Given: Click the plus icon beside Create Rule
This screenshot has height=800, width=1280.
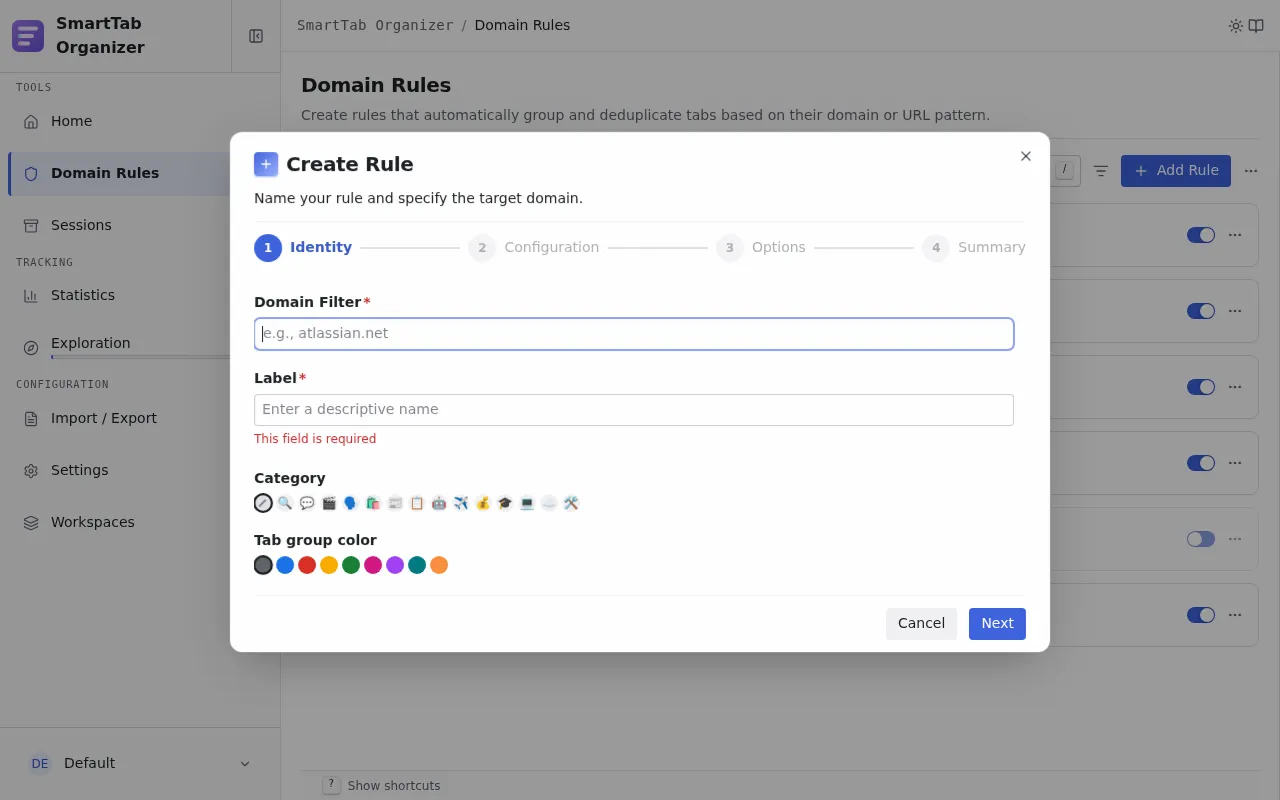Looking at the screenshot, I should click(266, 164).
